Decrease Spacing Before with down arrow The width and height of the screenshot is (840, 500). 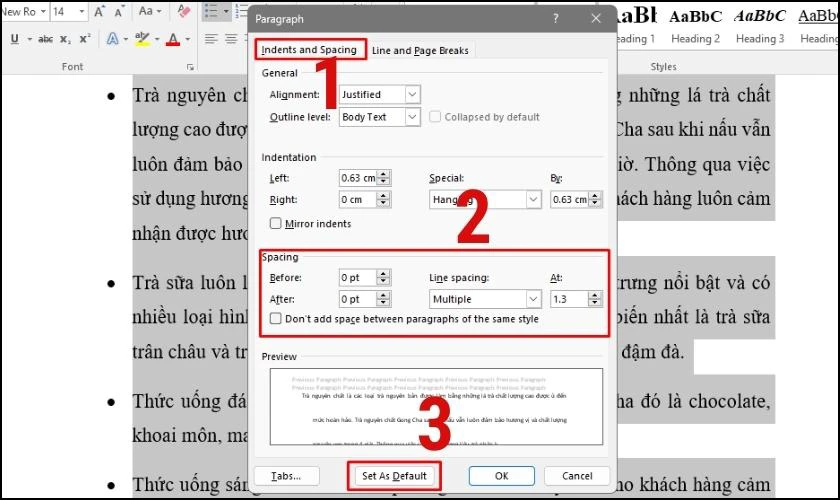(383, 281)
